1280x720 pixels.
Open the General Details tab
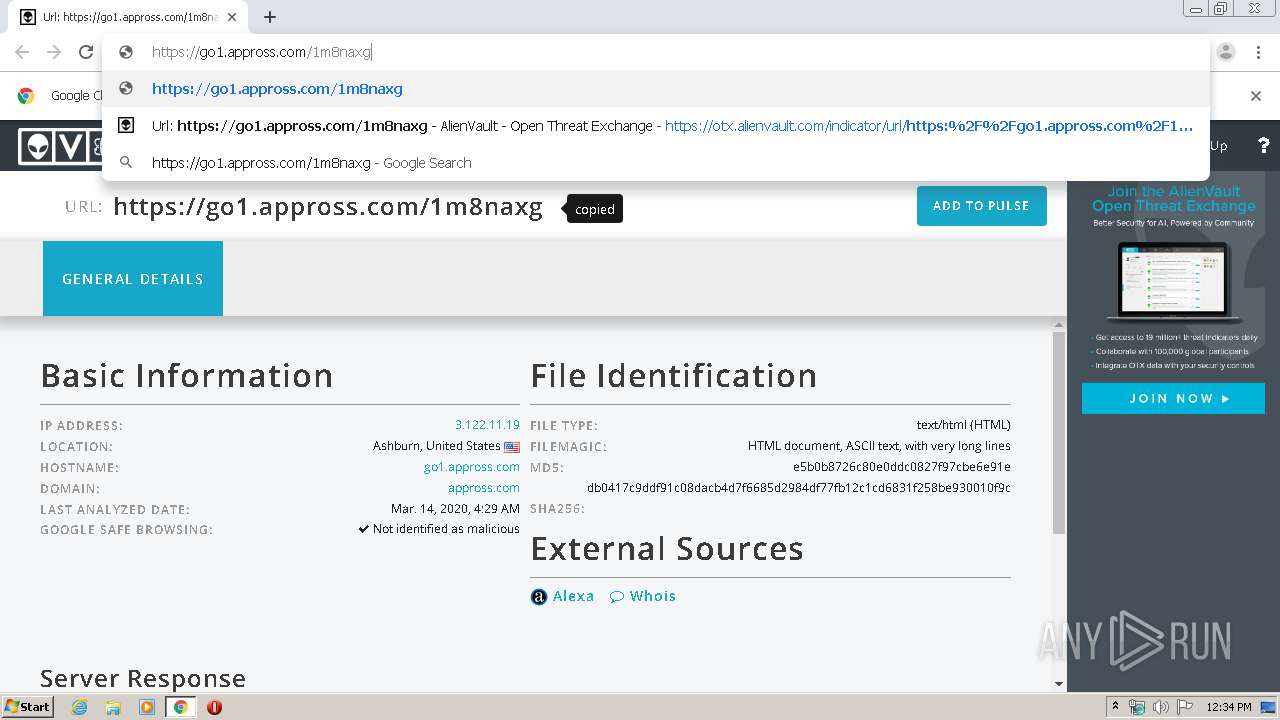[133, 279]
